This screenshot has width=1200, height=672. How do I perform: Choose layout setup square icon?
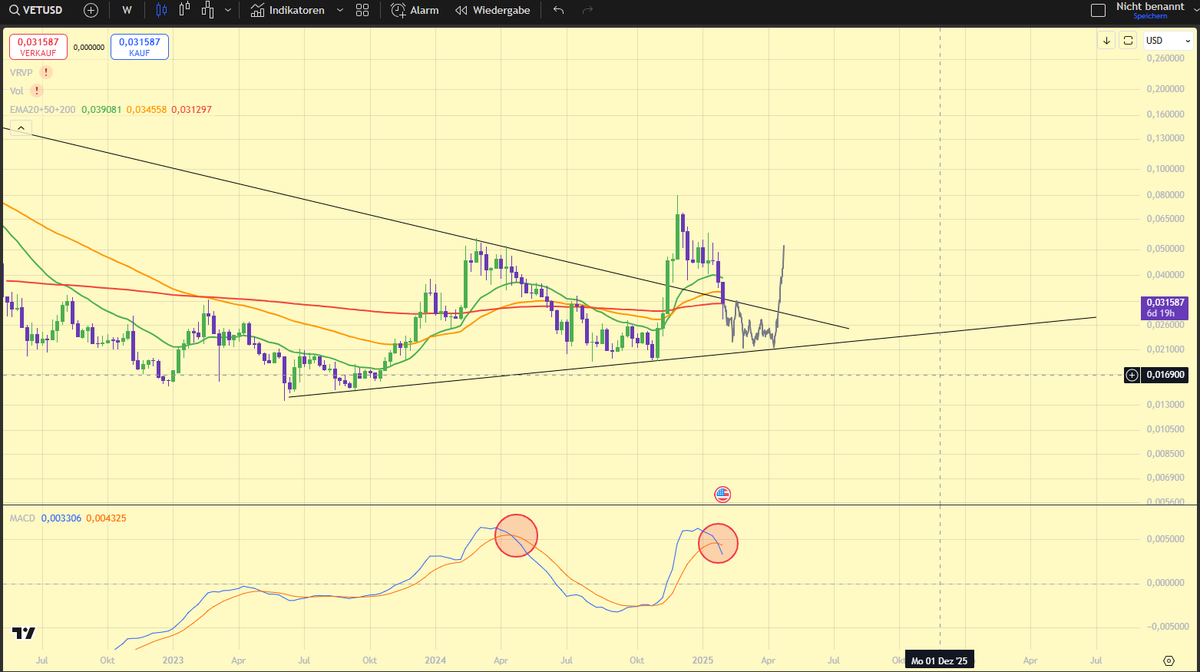[1098, 10]
